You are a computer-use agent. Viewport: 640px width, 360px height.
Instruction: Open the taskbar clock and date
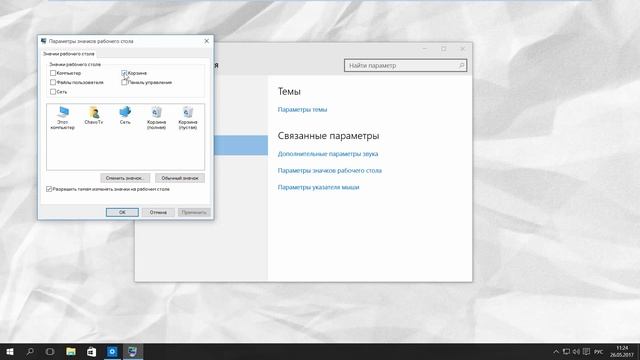tap(622, 351)
